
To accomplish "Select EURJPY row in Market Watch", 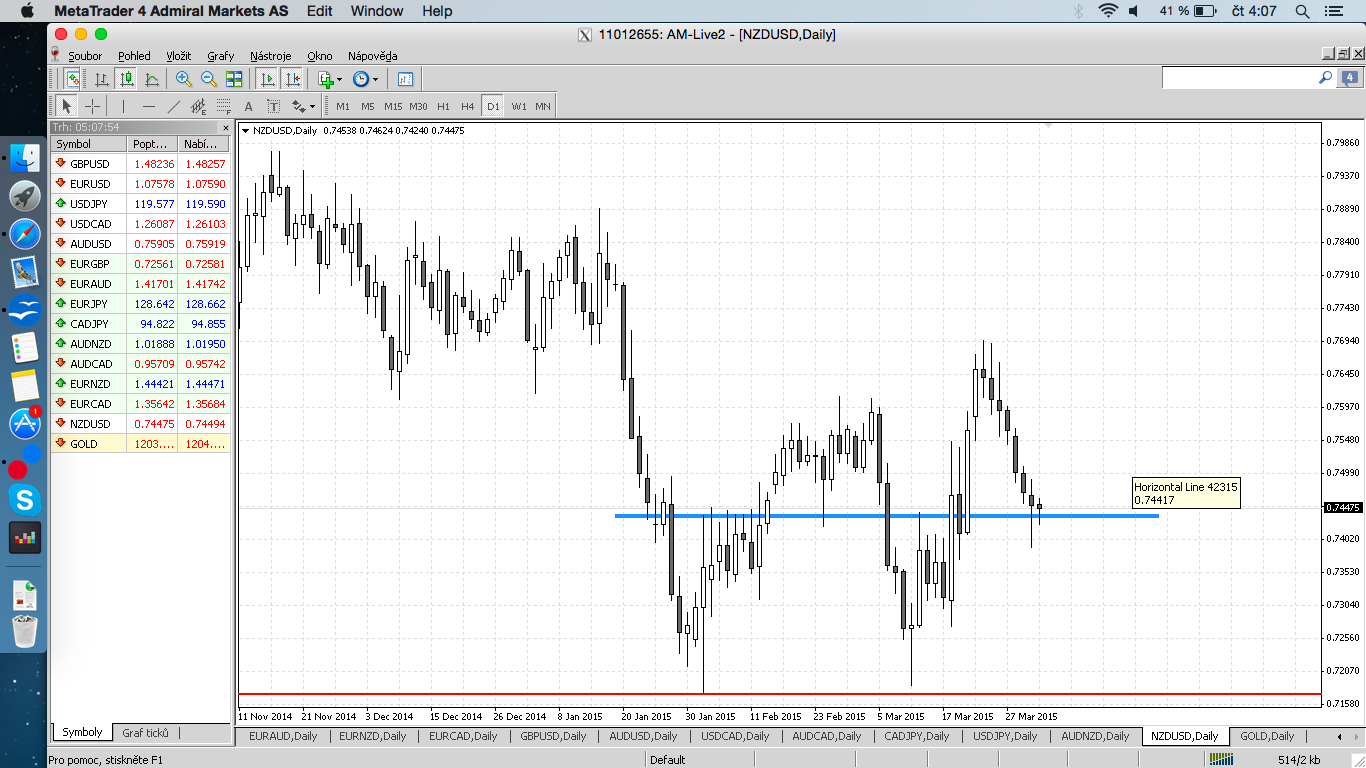I will (140, 304).
